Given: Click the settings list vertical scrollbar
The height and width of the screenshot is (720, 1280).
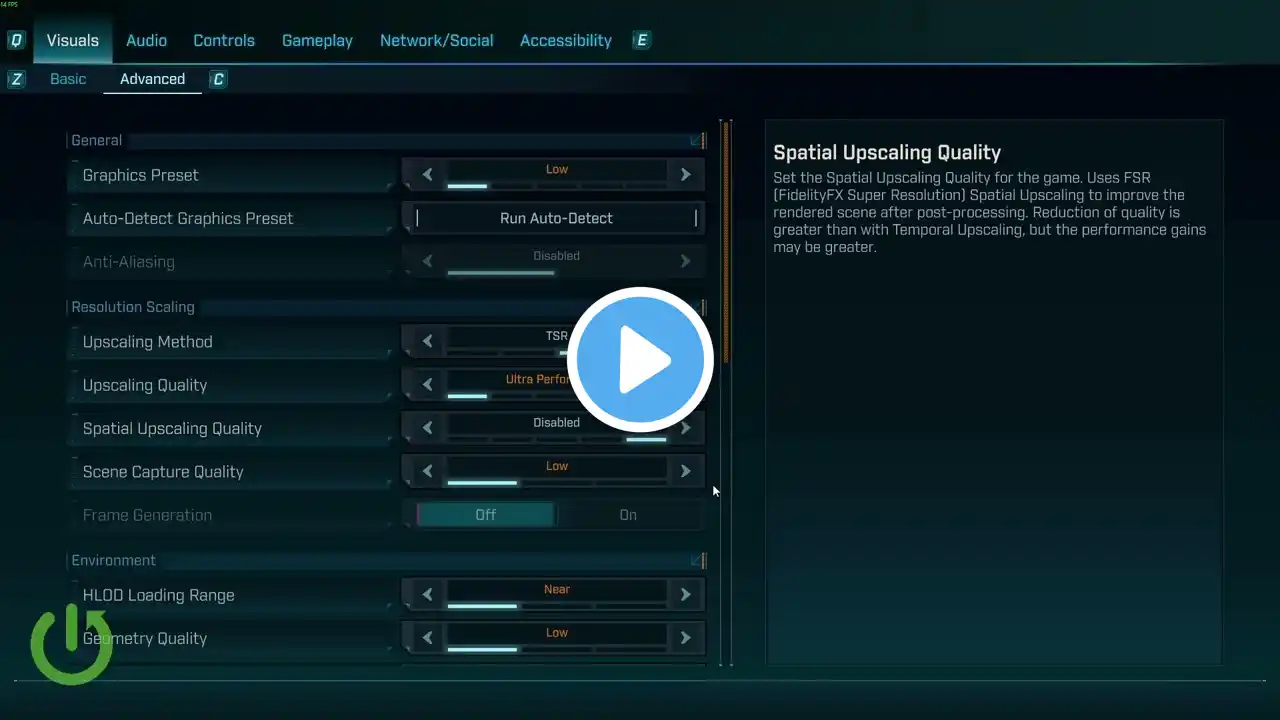Looking at the screenshot, I should pyautogui.click(x=727, y=240).
